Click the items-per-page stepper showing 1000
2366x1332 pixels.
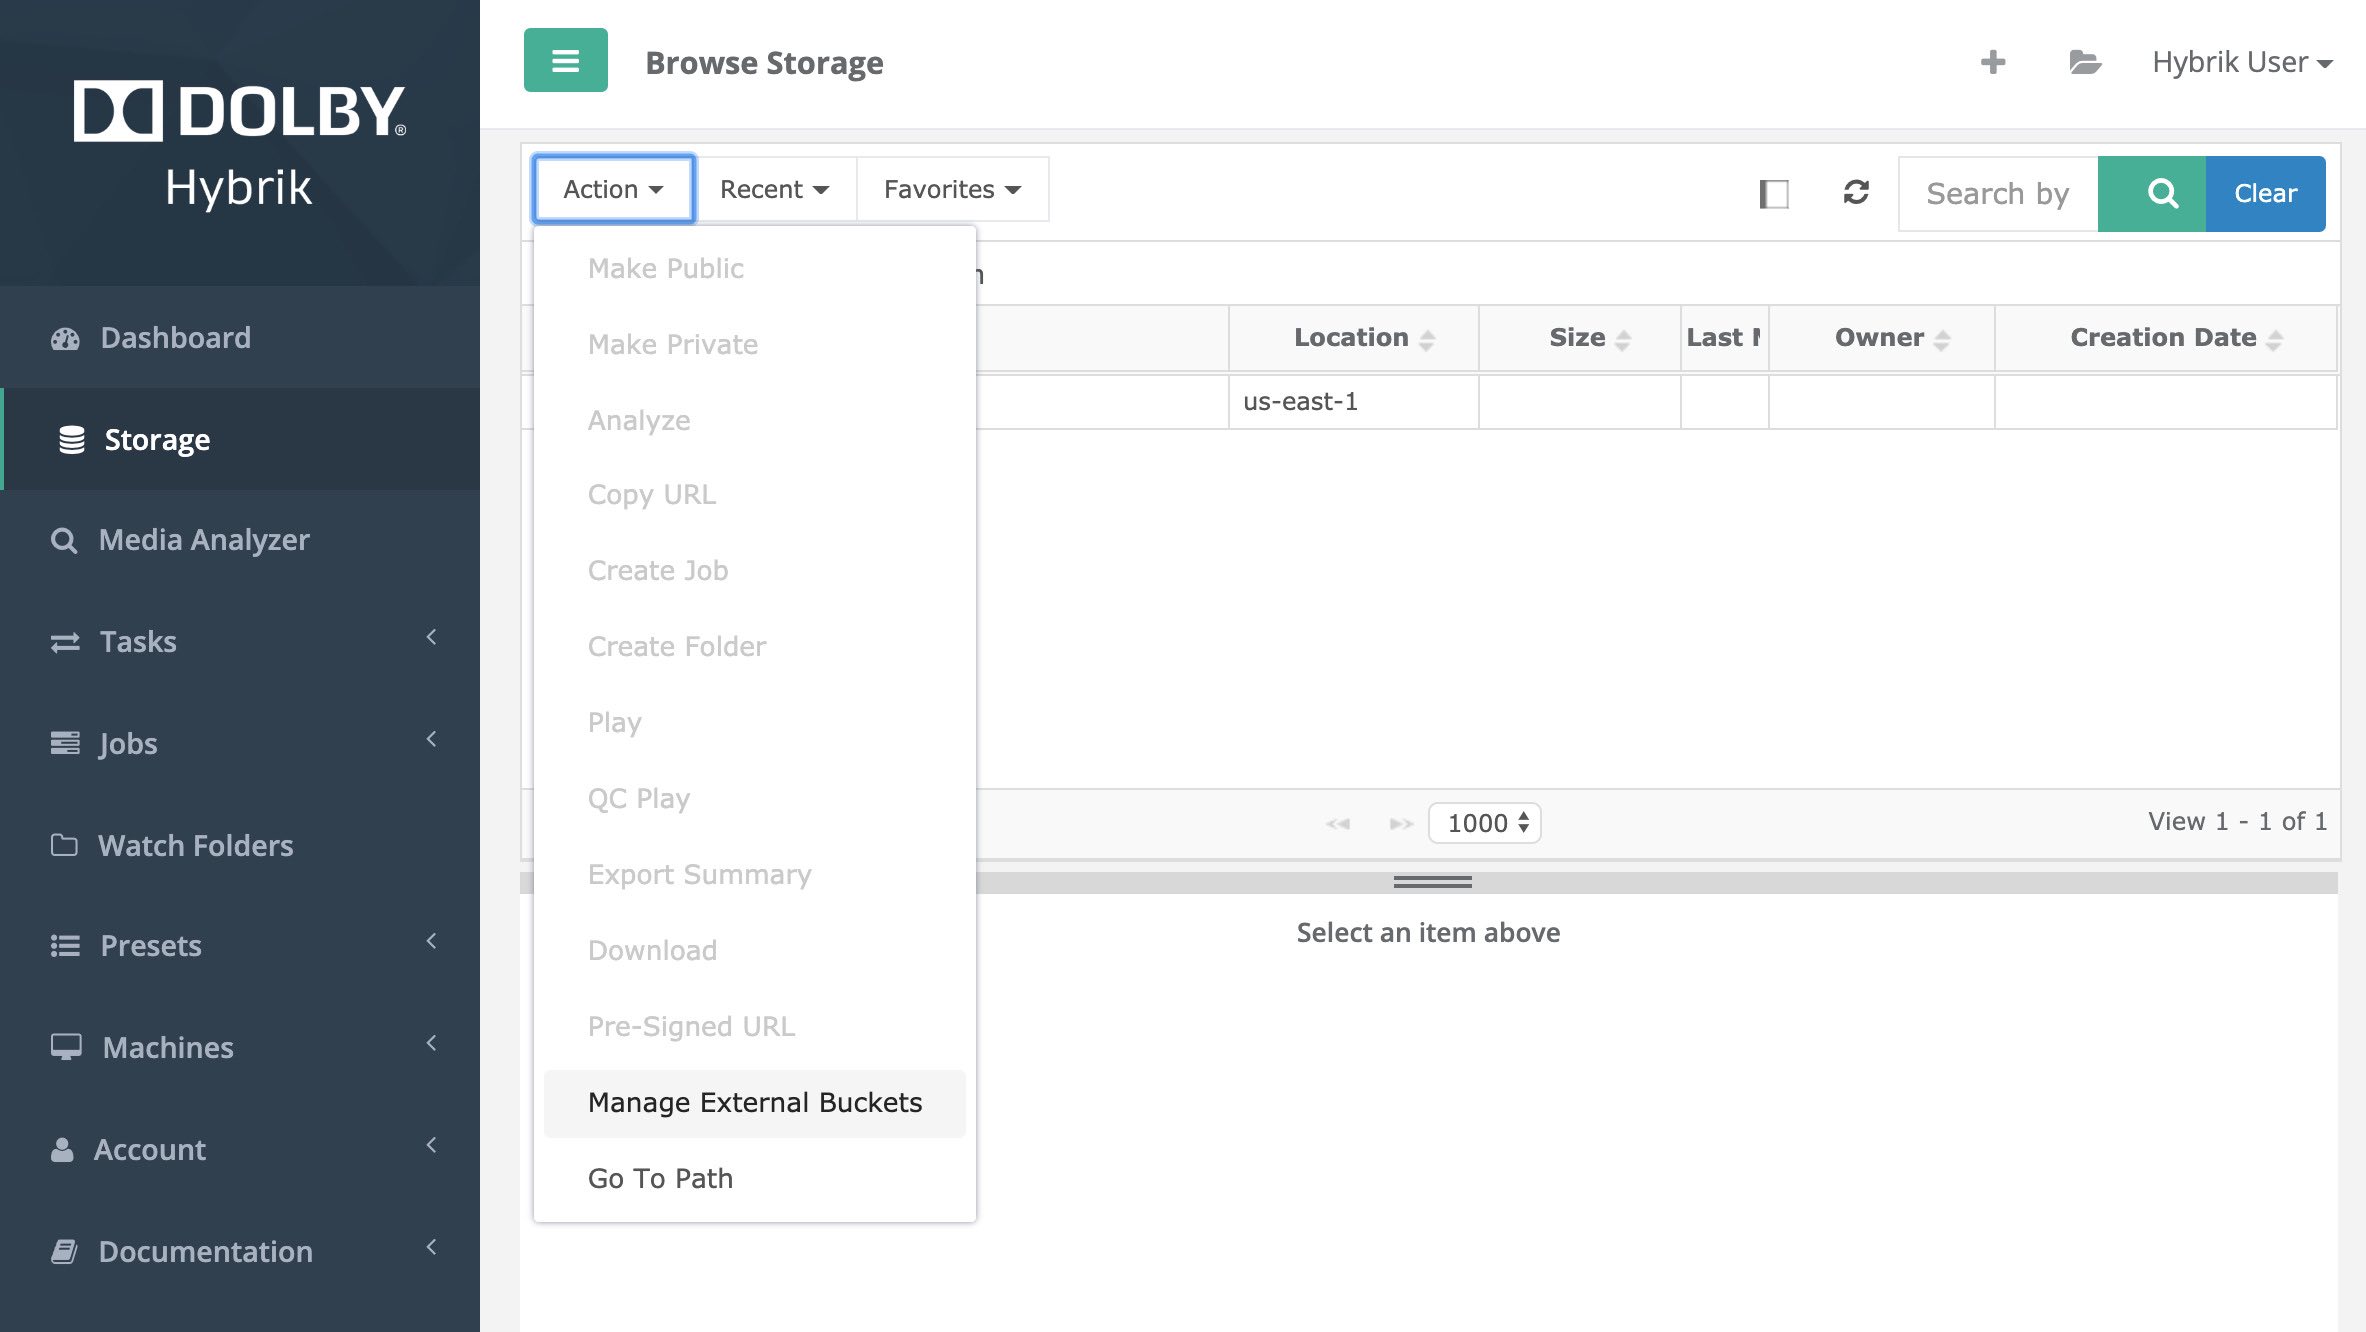tap(1482, 822)
